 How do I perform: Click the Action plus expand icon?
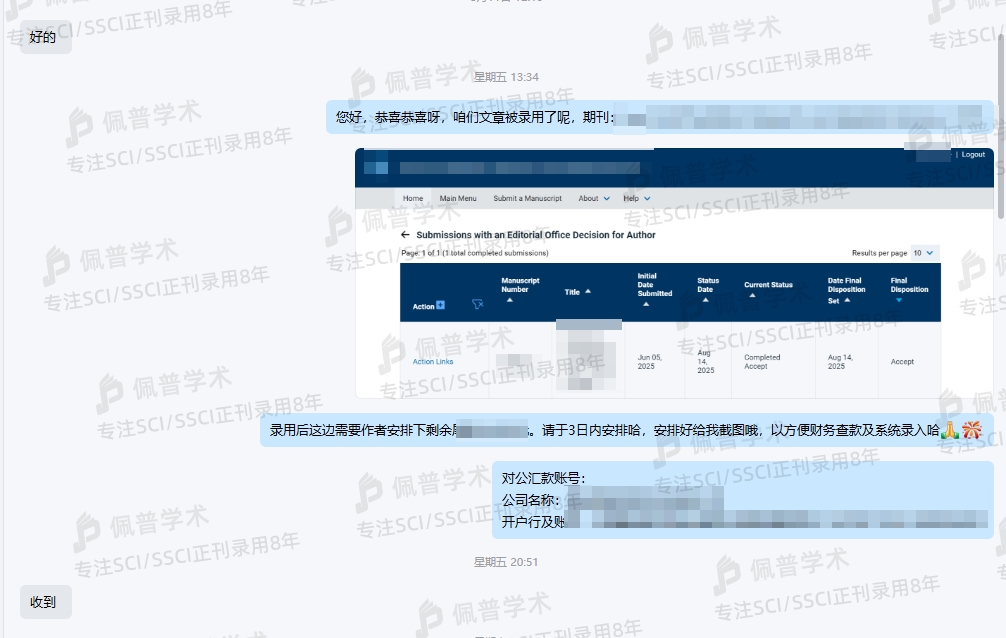click(x=440, y=305)
